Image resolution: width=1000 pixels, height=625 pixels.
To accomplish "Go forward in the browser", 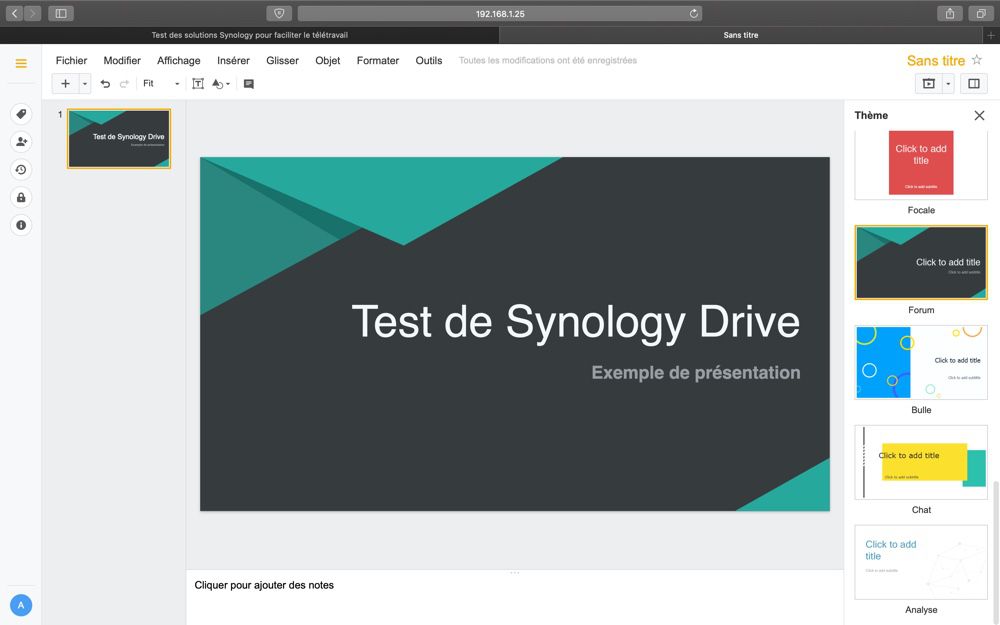I will tap(33, 13).
